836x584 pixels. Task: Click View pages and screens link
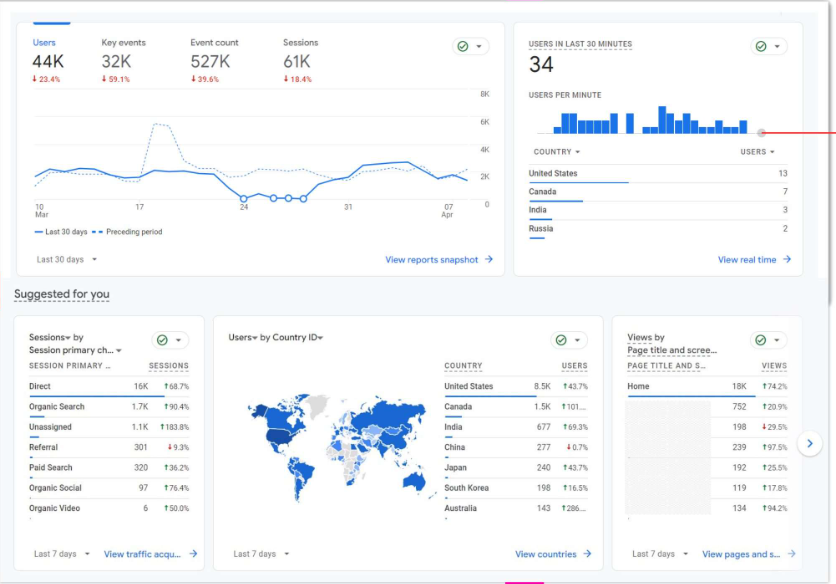(x=741, y=554)
